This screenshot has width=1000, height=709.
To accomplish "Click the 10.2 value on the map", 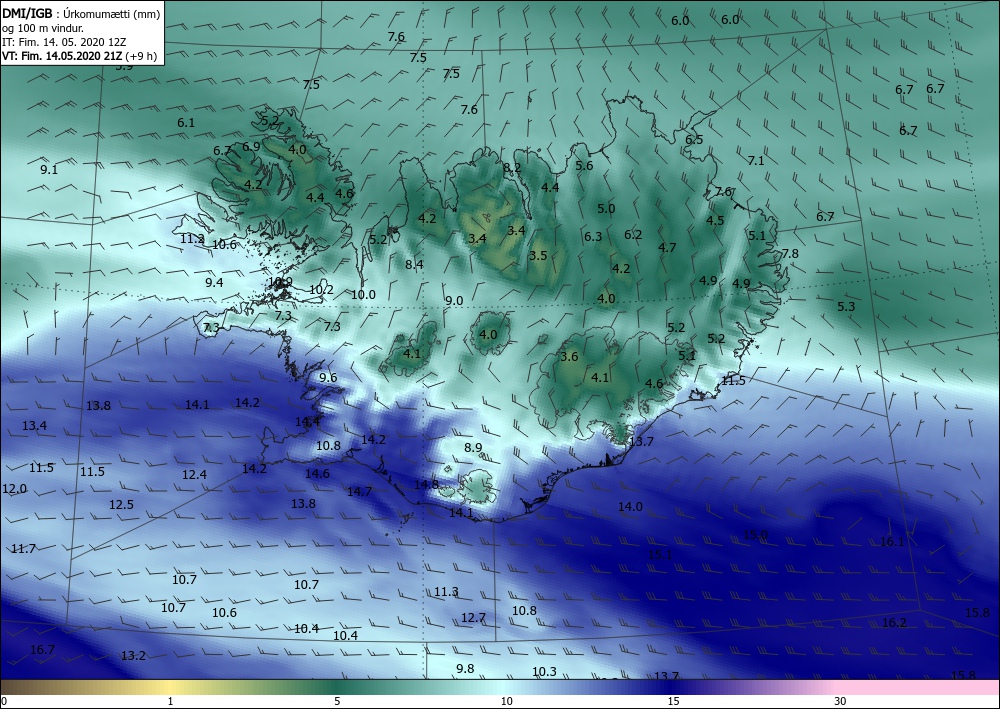I will pyautogui.click(x=321, y=289).
